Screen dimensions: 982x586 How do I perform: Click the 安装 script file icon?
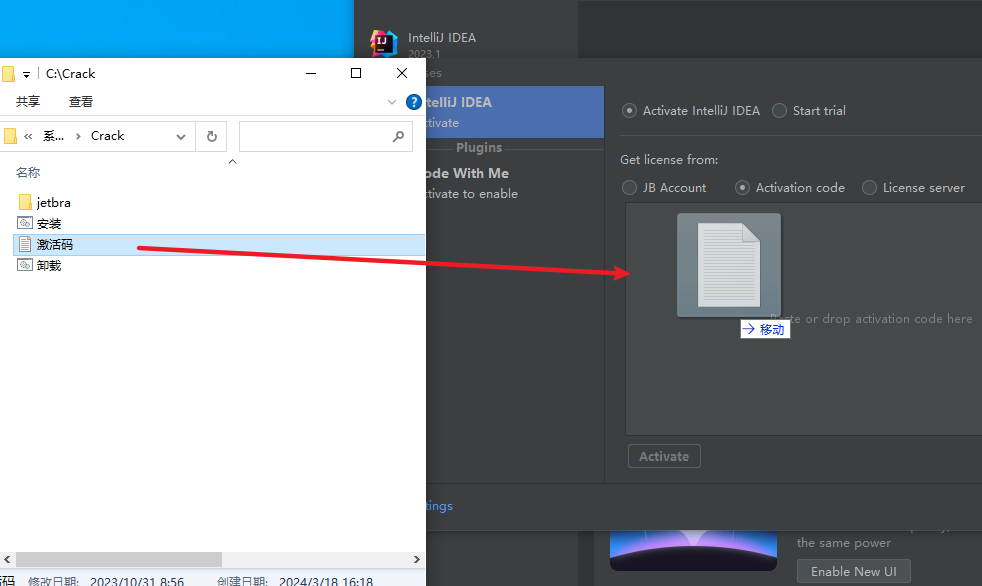(25, 223)
